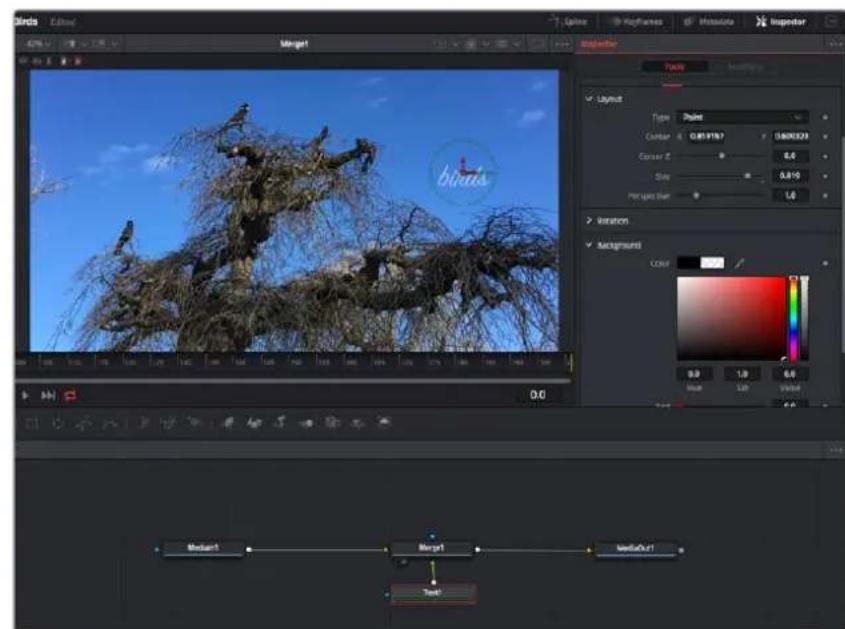Screen dimensions: 845x629
Task: Select the Ellipse mask tool in toolbar
Action: pos(58,423)
